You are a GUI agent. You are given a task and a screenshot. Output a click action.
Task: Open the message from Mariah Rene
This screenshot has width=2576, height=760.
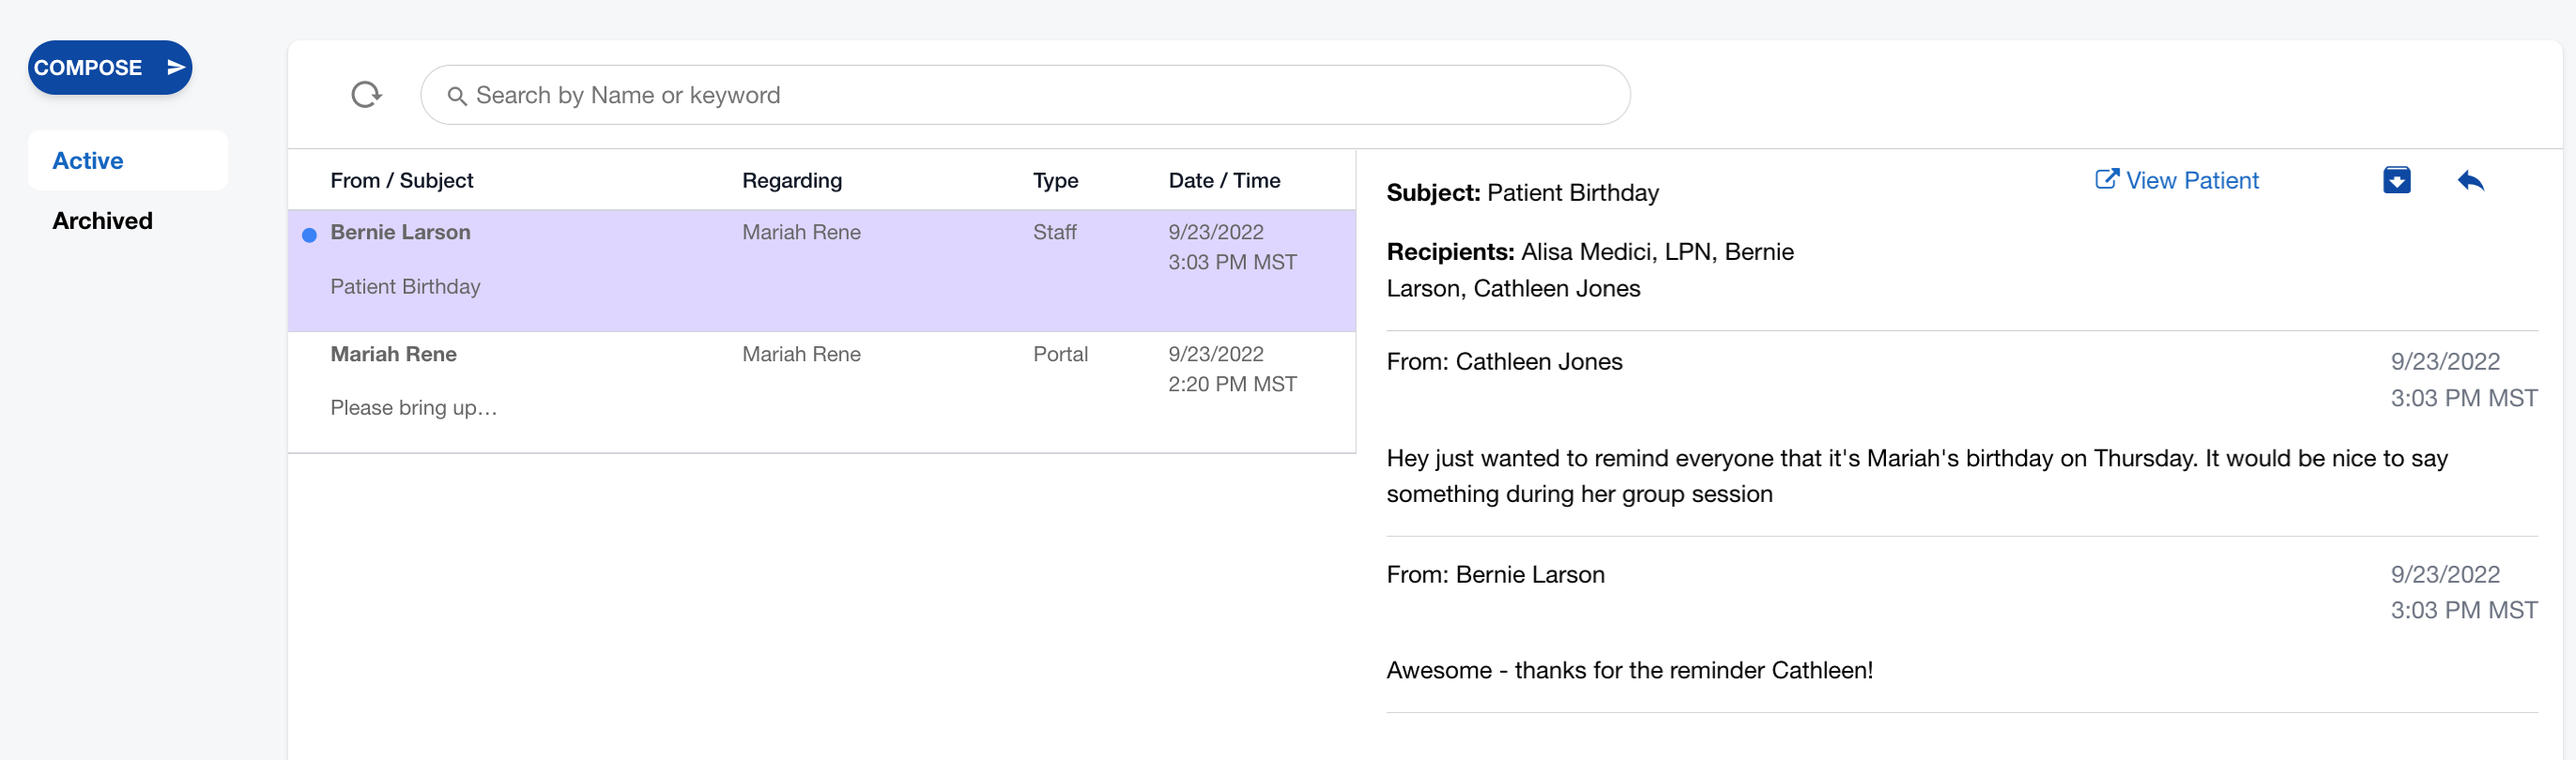click(x=393, y=354)
